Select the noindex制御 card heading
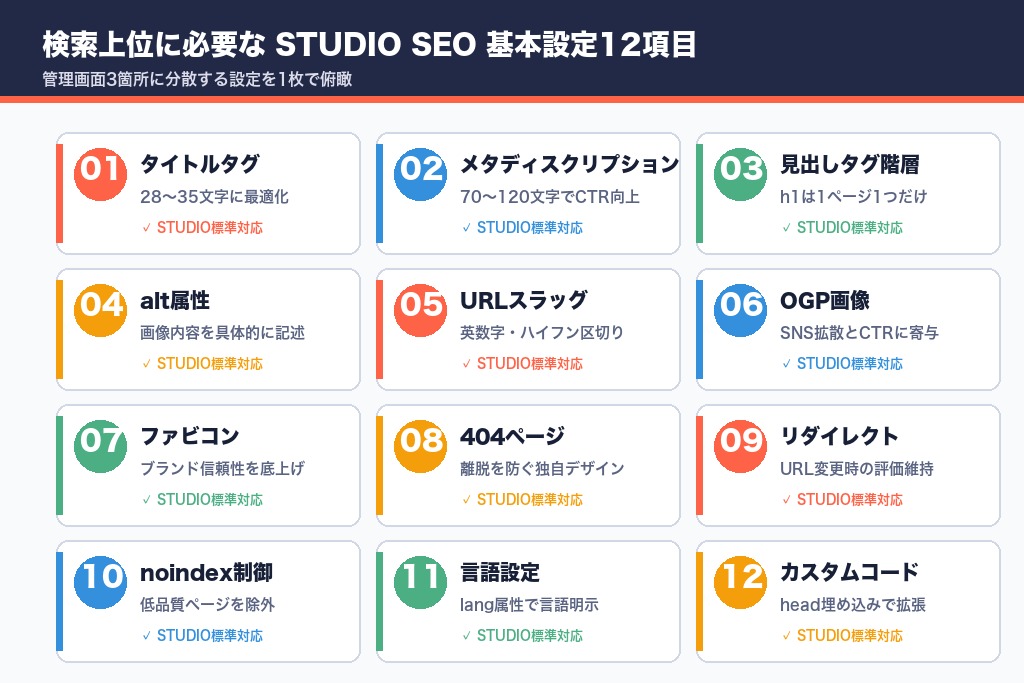 (x=206, y=573)
